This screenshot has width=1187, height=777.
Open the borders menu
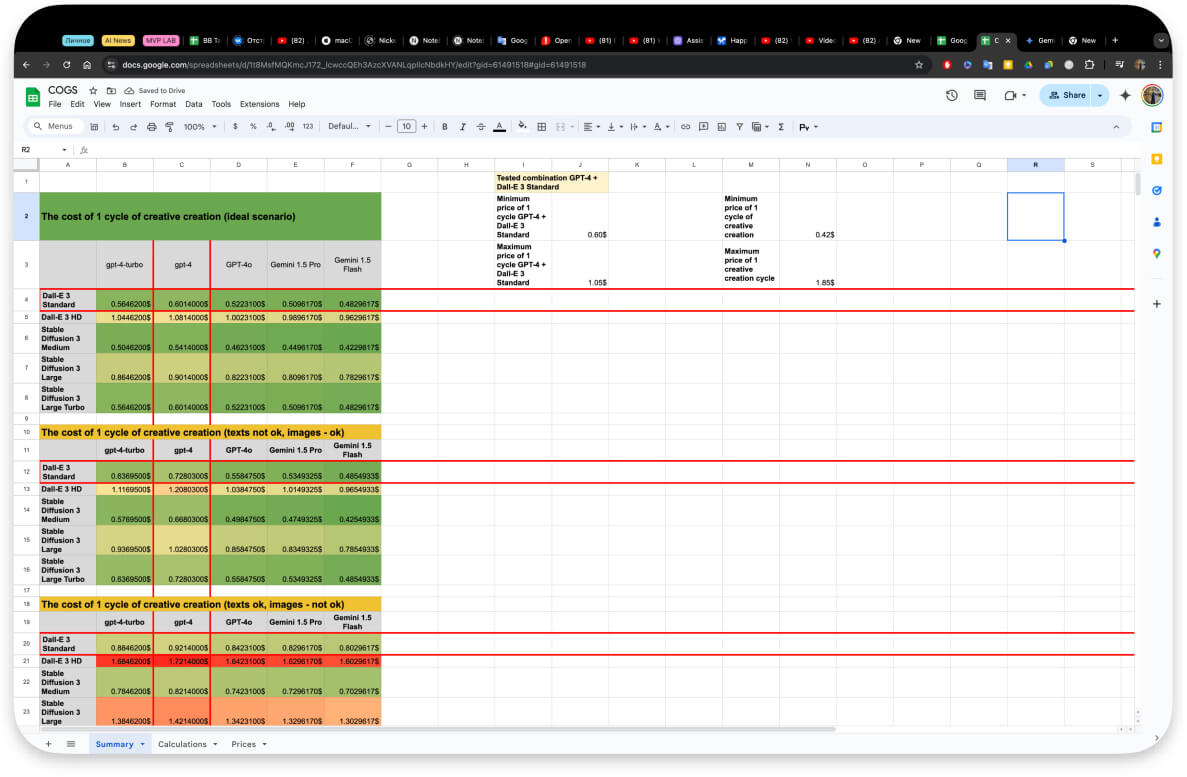point(541,127)
